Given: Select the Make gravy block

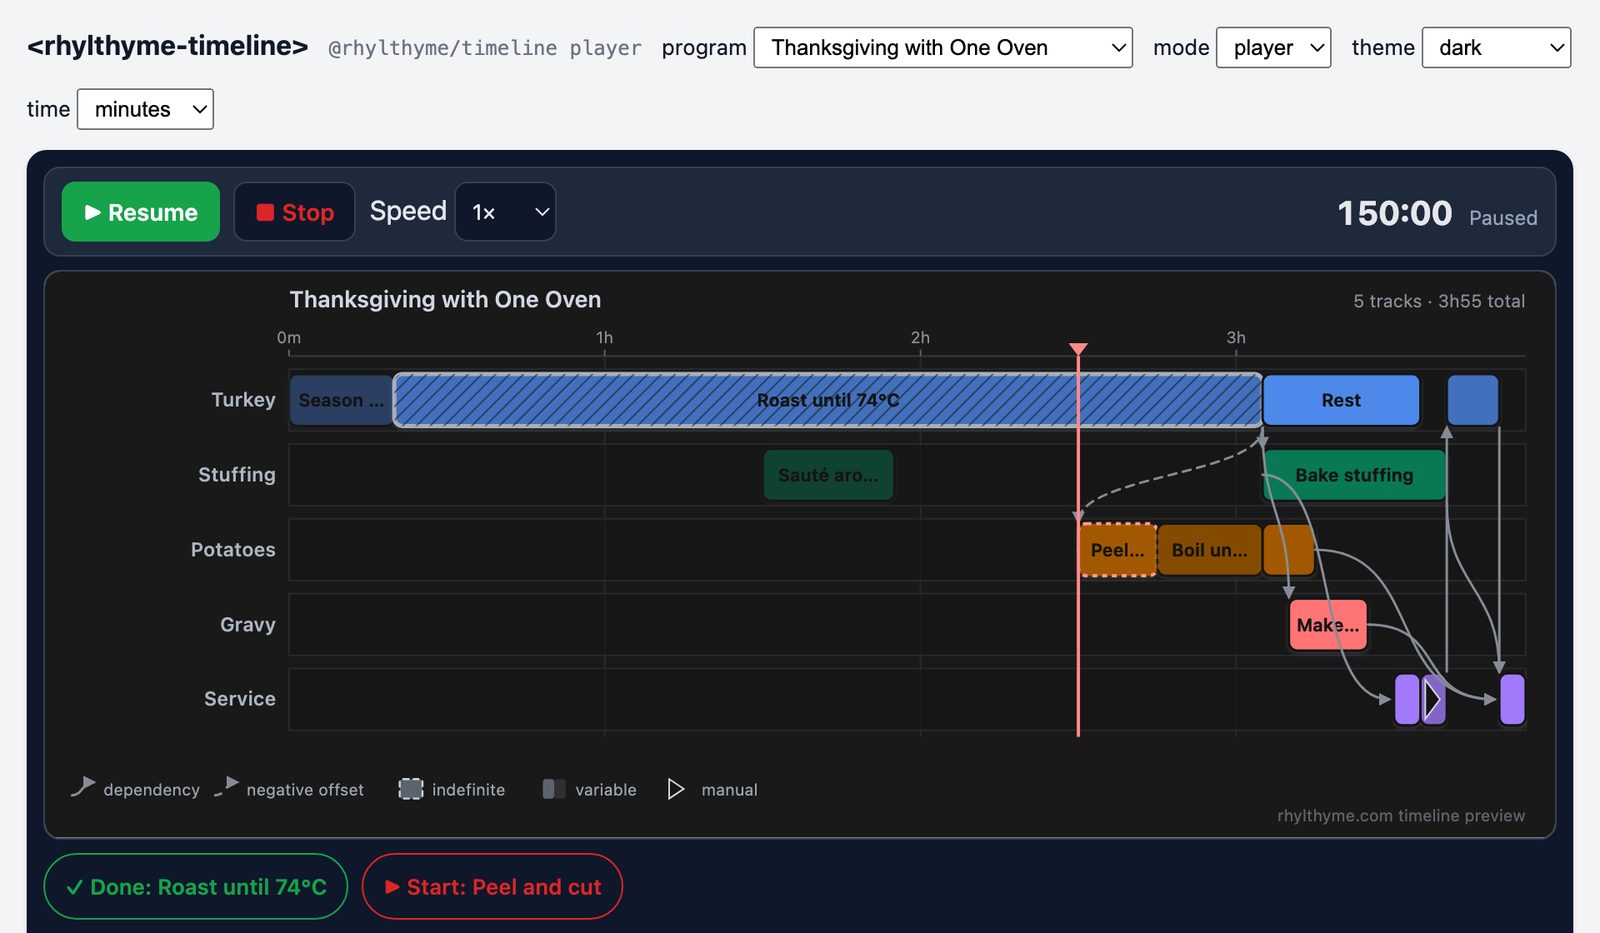Looking at the screenshot, I should [x=1328, y=625].
